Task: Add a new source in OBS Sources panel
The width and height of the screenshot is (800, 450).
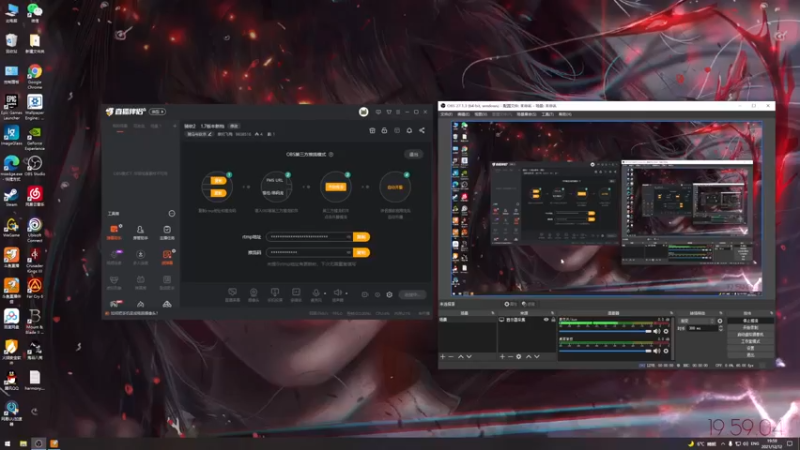Action: click(502, 357)
